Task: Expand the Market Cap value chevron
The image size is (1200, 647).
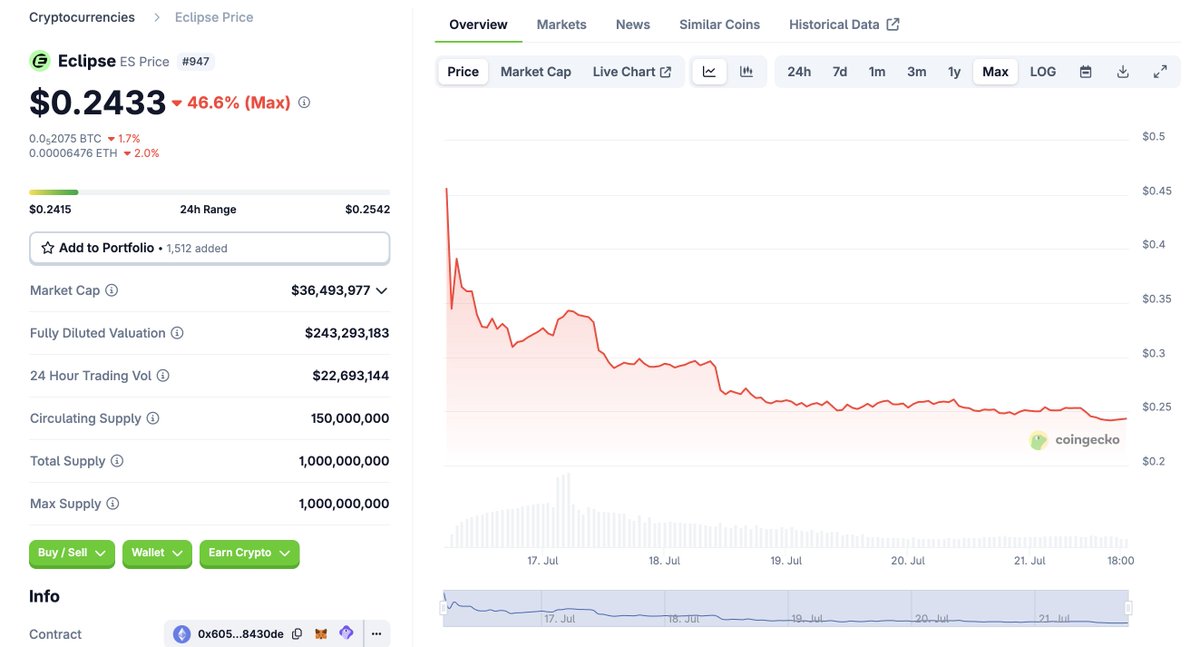Action: [381, 291]
